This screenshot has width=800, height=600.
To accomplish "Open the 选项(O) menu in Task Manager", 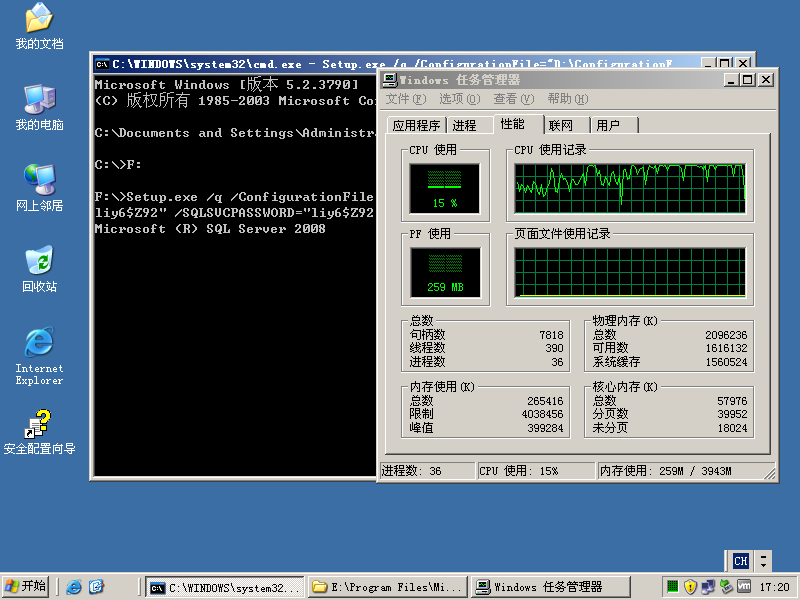I will tap(460, 98).
